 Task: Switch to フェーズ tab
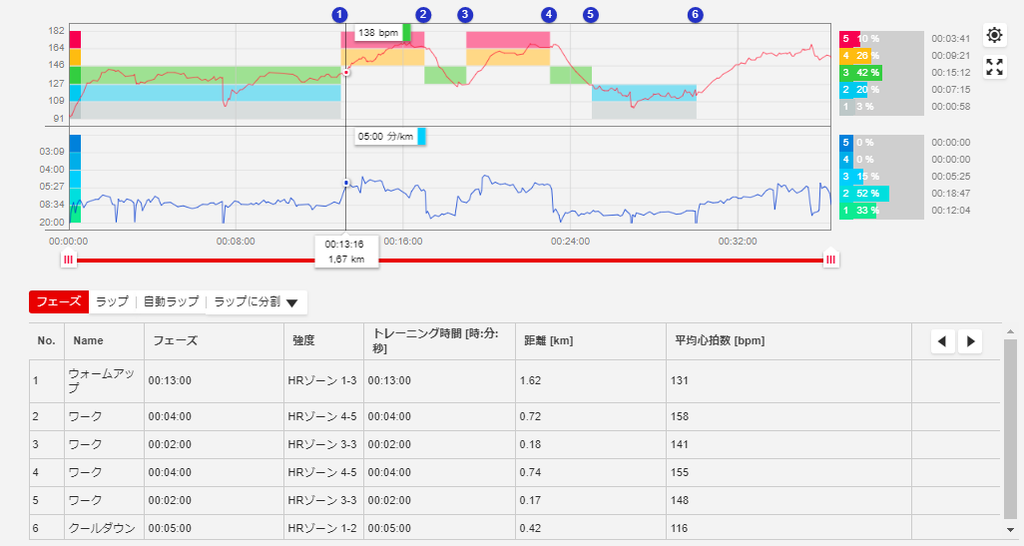(x=59, y=302)
